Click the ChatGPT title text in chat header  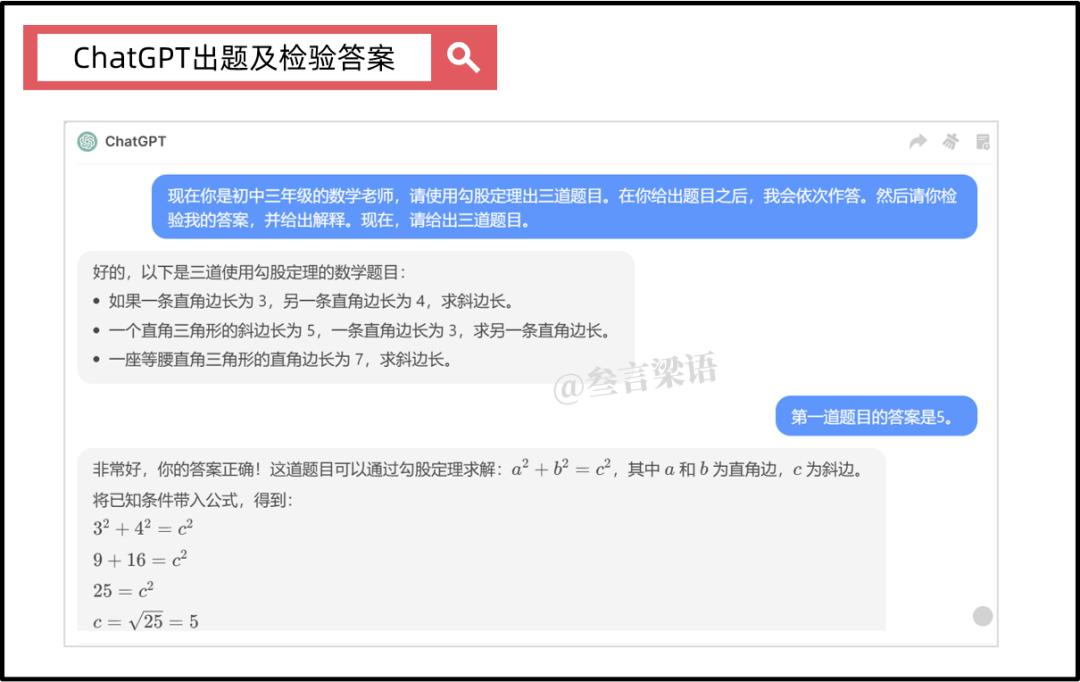pos(135,141)
